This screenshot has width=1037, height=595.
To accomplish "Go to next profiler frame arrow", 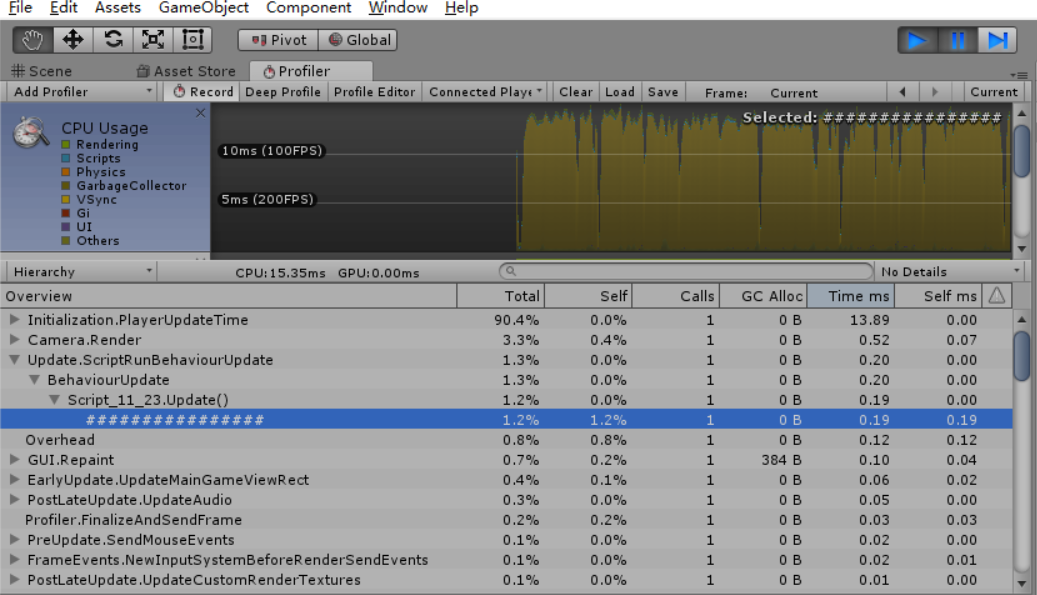I will (x=934, y=92).
